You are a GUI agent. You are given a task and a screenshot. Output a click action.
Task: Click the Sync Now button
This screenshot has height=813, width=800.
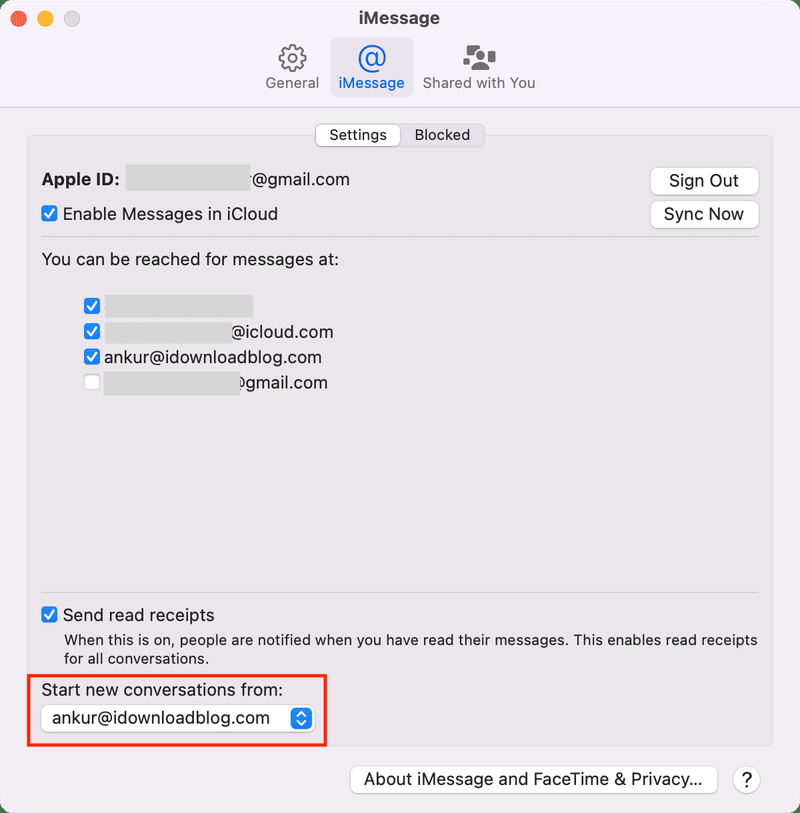coord(704,214)
